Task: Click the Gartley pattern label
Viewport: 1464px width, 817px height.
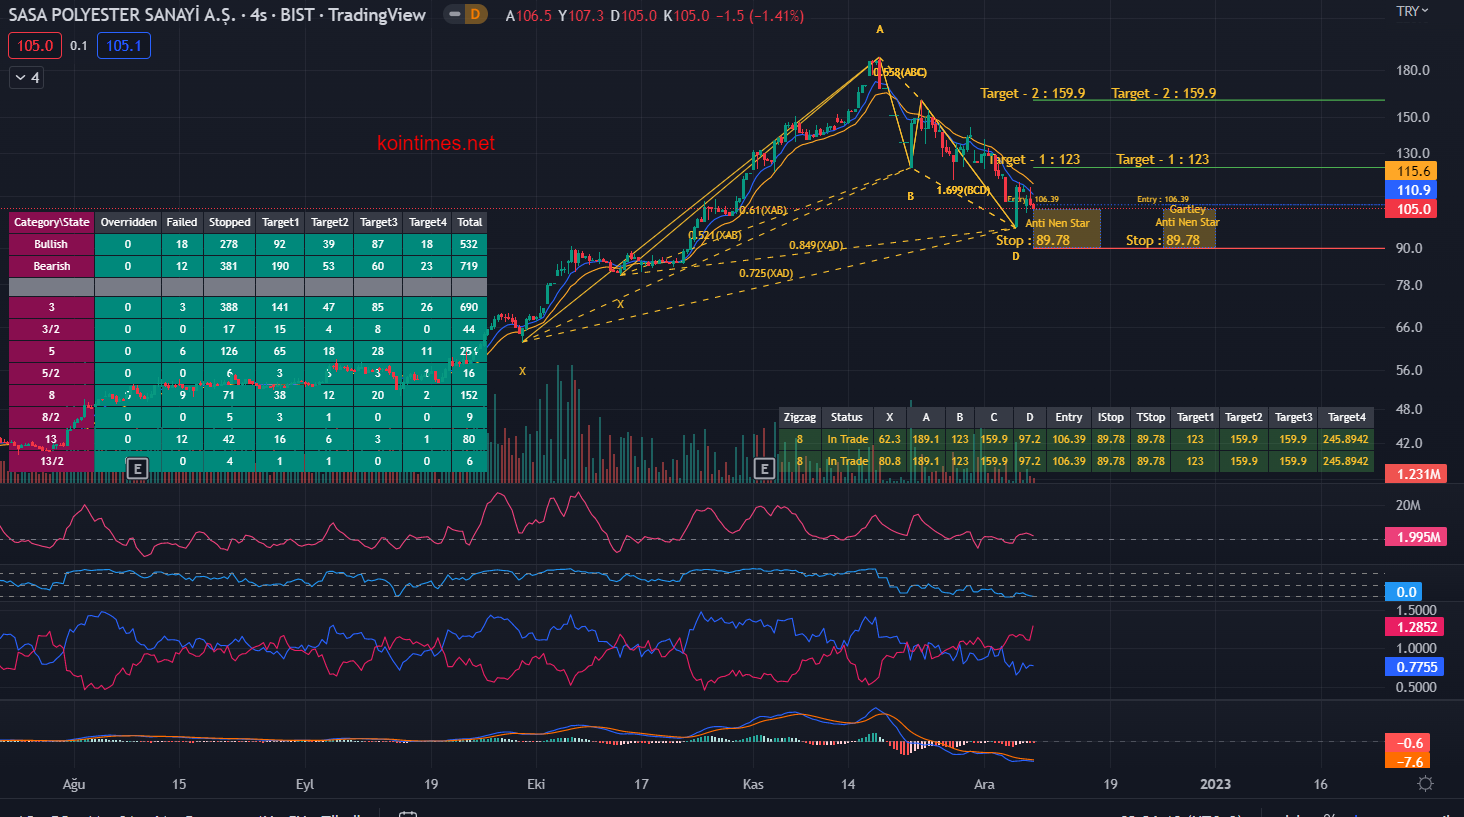Action: pyautogui.click(x=1187, y=209)
